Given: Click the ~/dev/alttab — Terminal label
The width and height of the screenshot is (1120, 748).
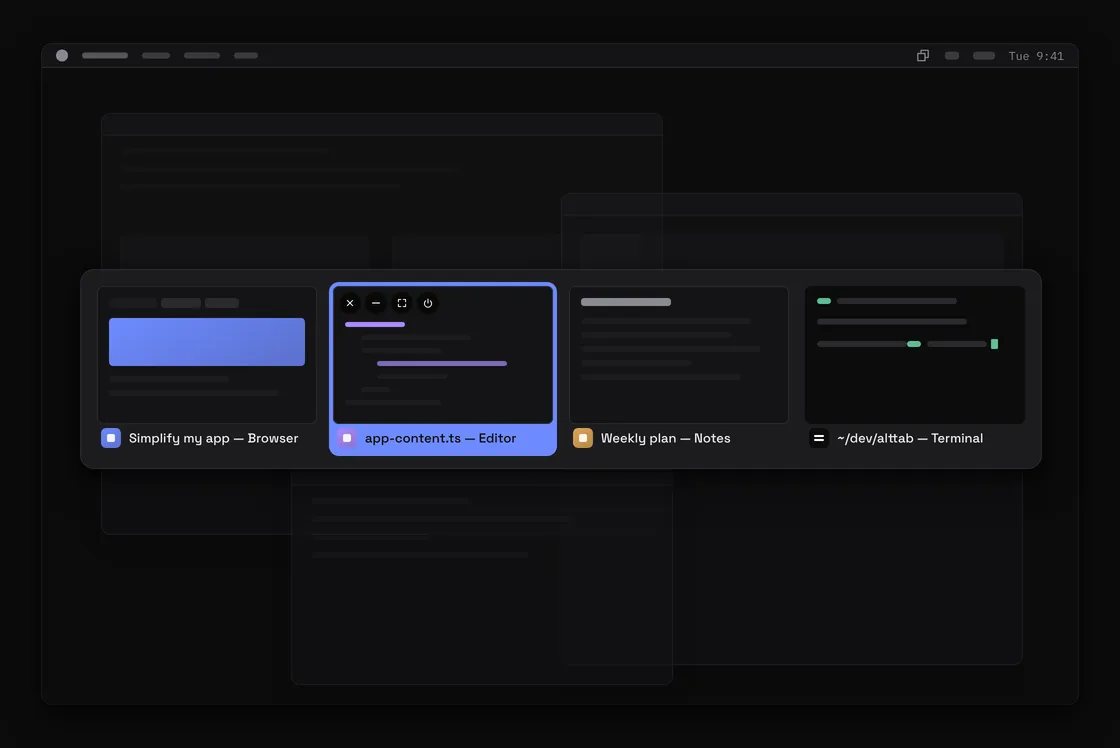Looking at the screenshot, I should 910,438.
